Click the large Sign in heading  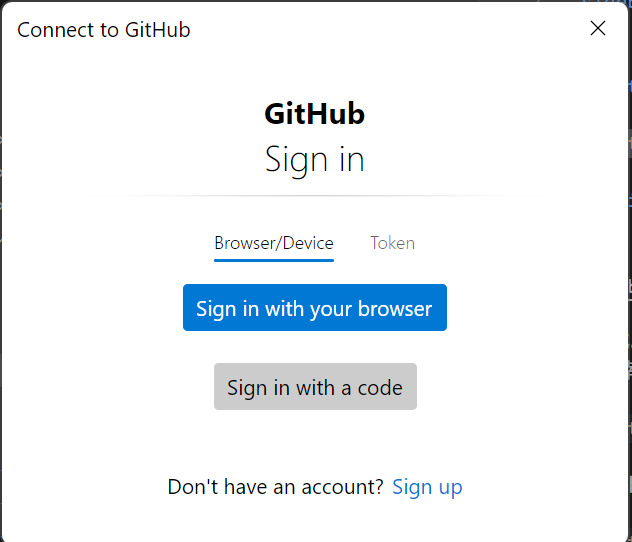pyautogui.click(x=314, y=159)
